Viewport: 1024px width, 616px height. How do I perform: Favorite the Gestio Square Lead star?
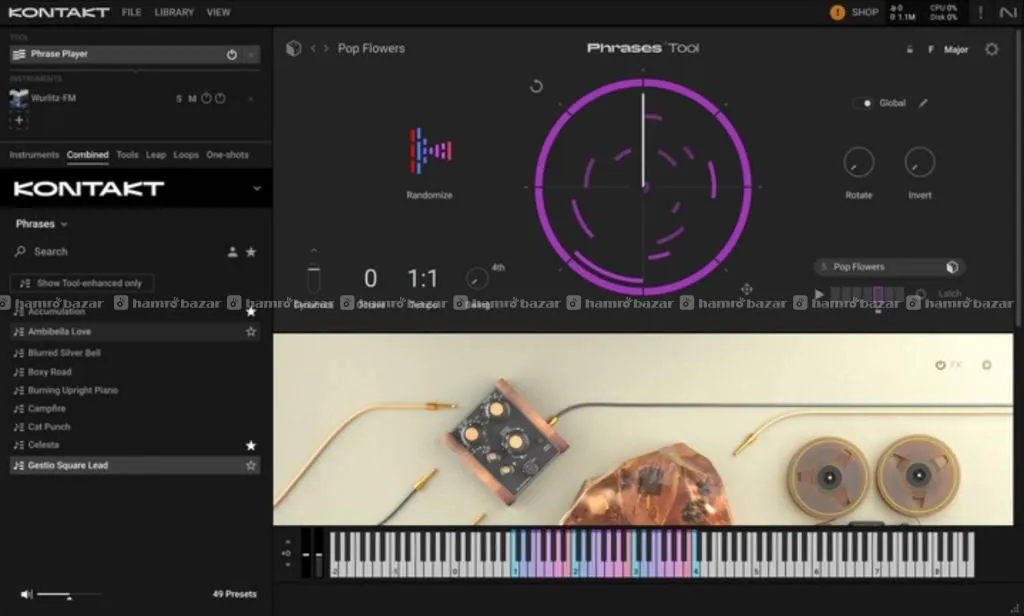tap(251, 466)
